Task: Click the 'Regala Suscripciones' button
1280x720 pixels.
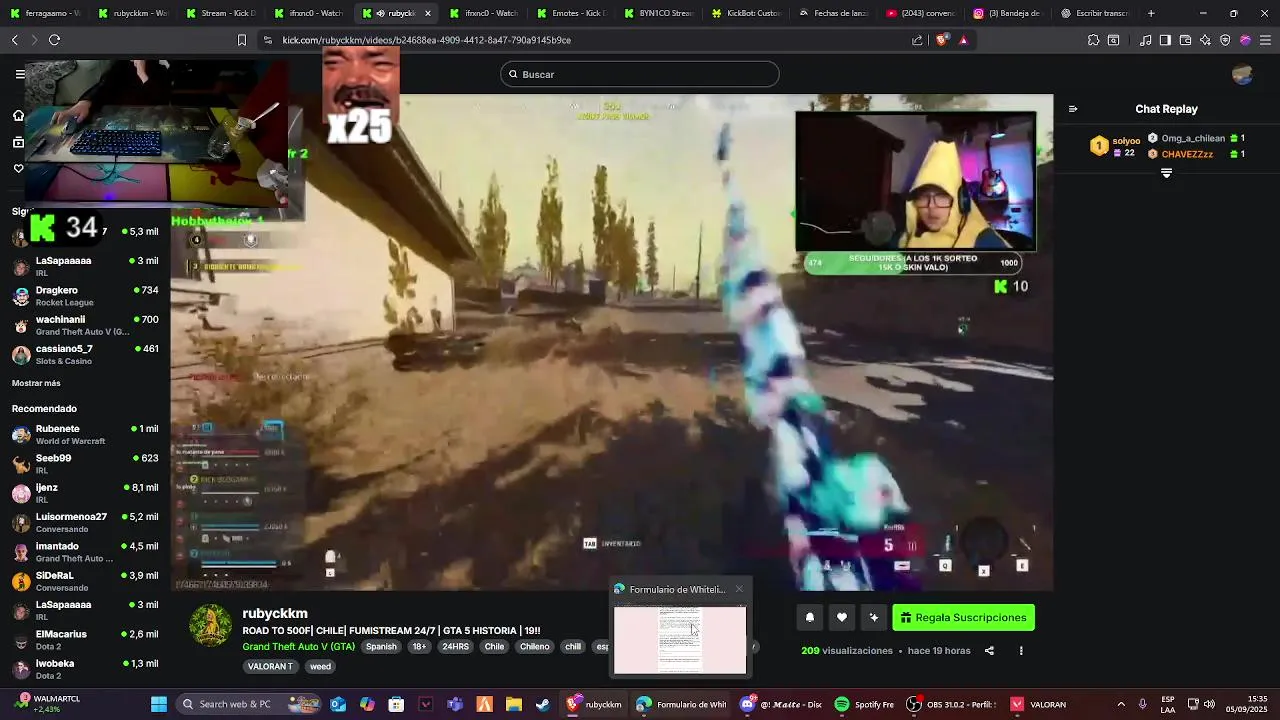Action: pyautogui.click(x=964, y=618)
